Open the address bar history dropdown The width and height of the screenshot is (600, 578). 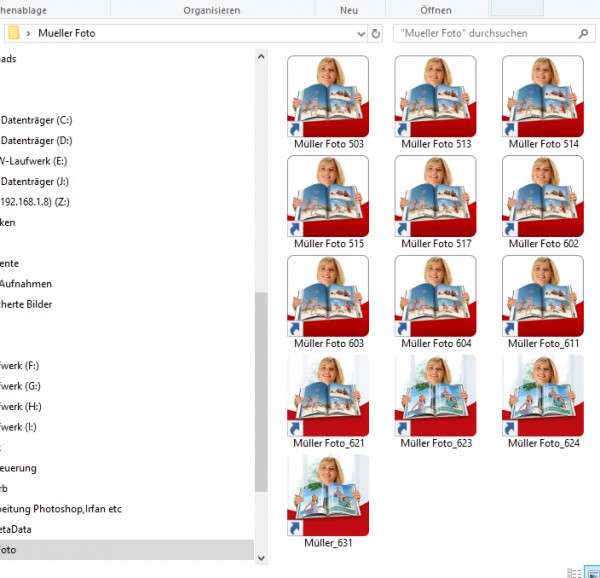click(360, 33)
